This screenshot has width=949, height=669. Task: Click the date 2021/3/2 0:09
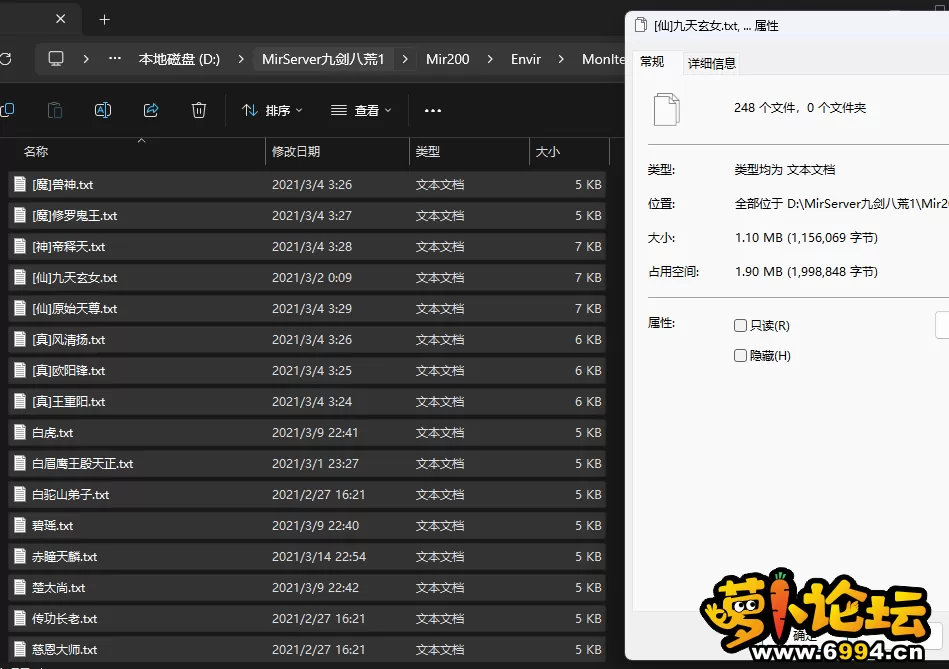click(312, 278)
